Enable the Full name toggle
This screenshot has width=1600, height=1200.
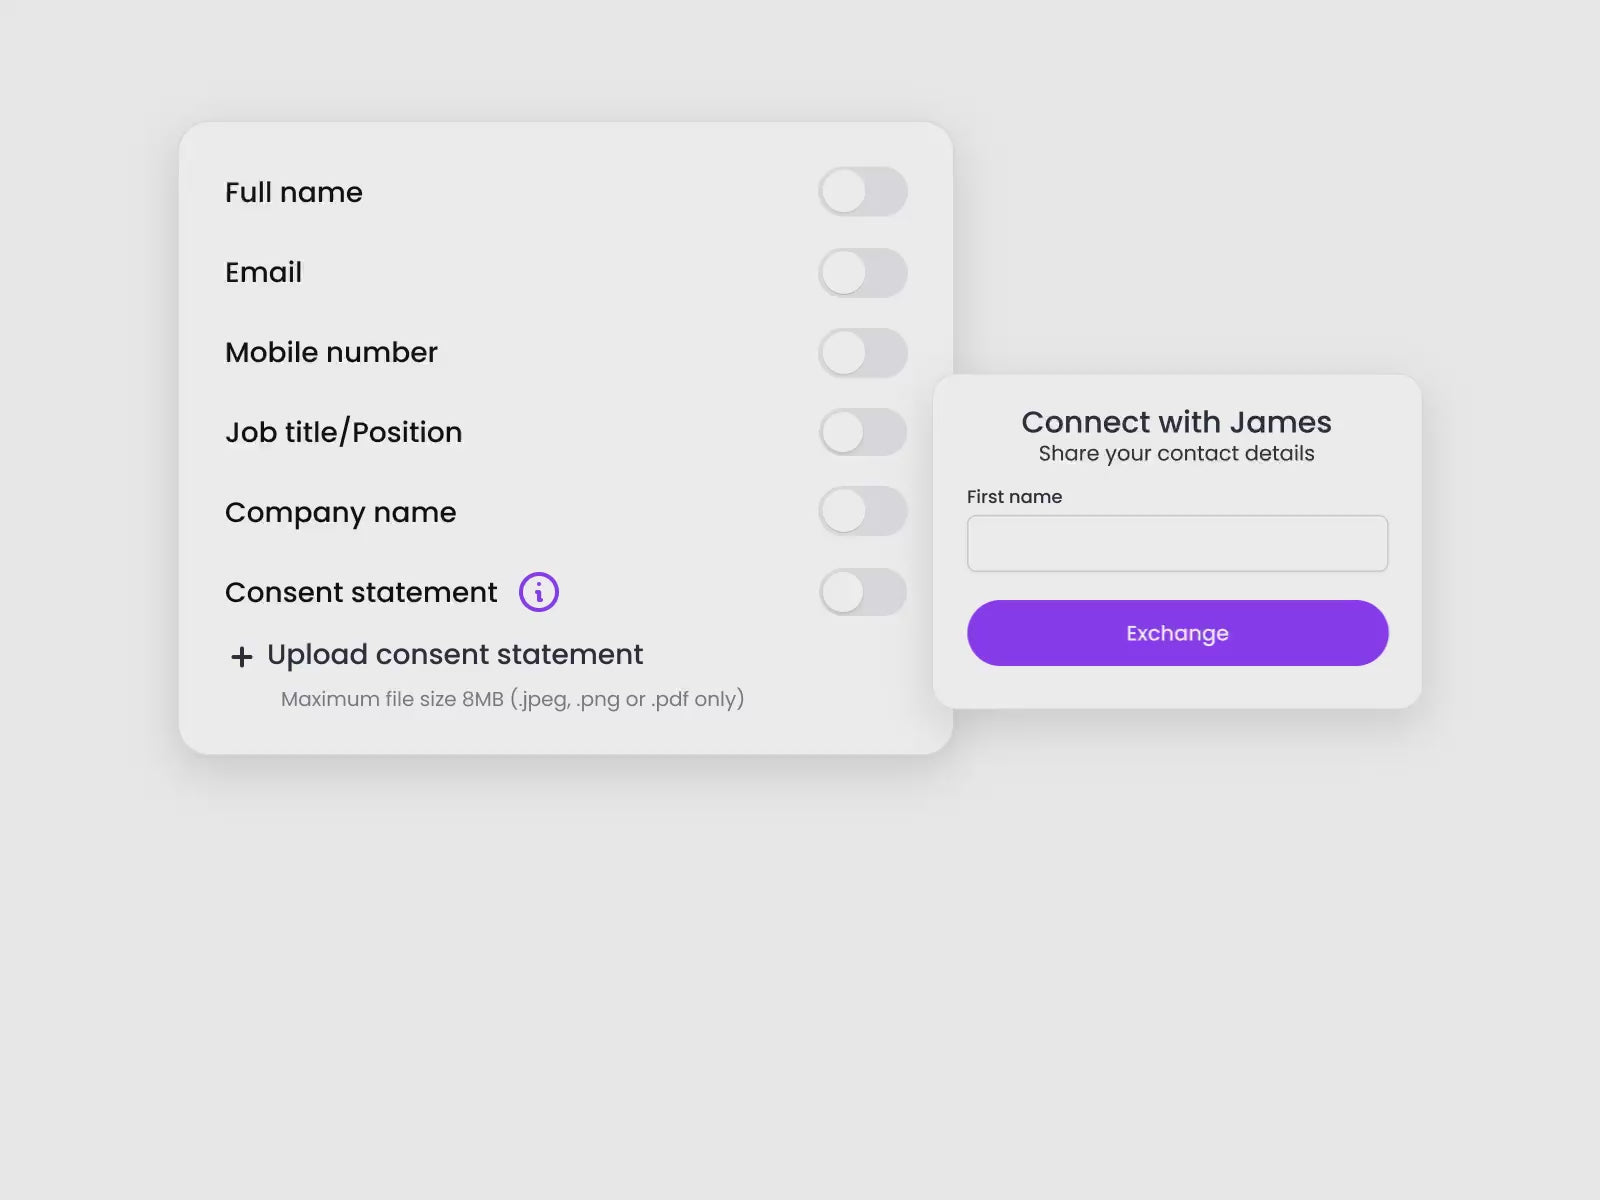[862, 192]
